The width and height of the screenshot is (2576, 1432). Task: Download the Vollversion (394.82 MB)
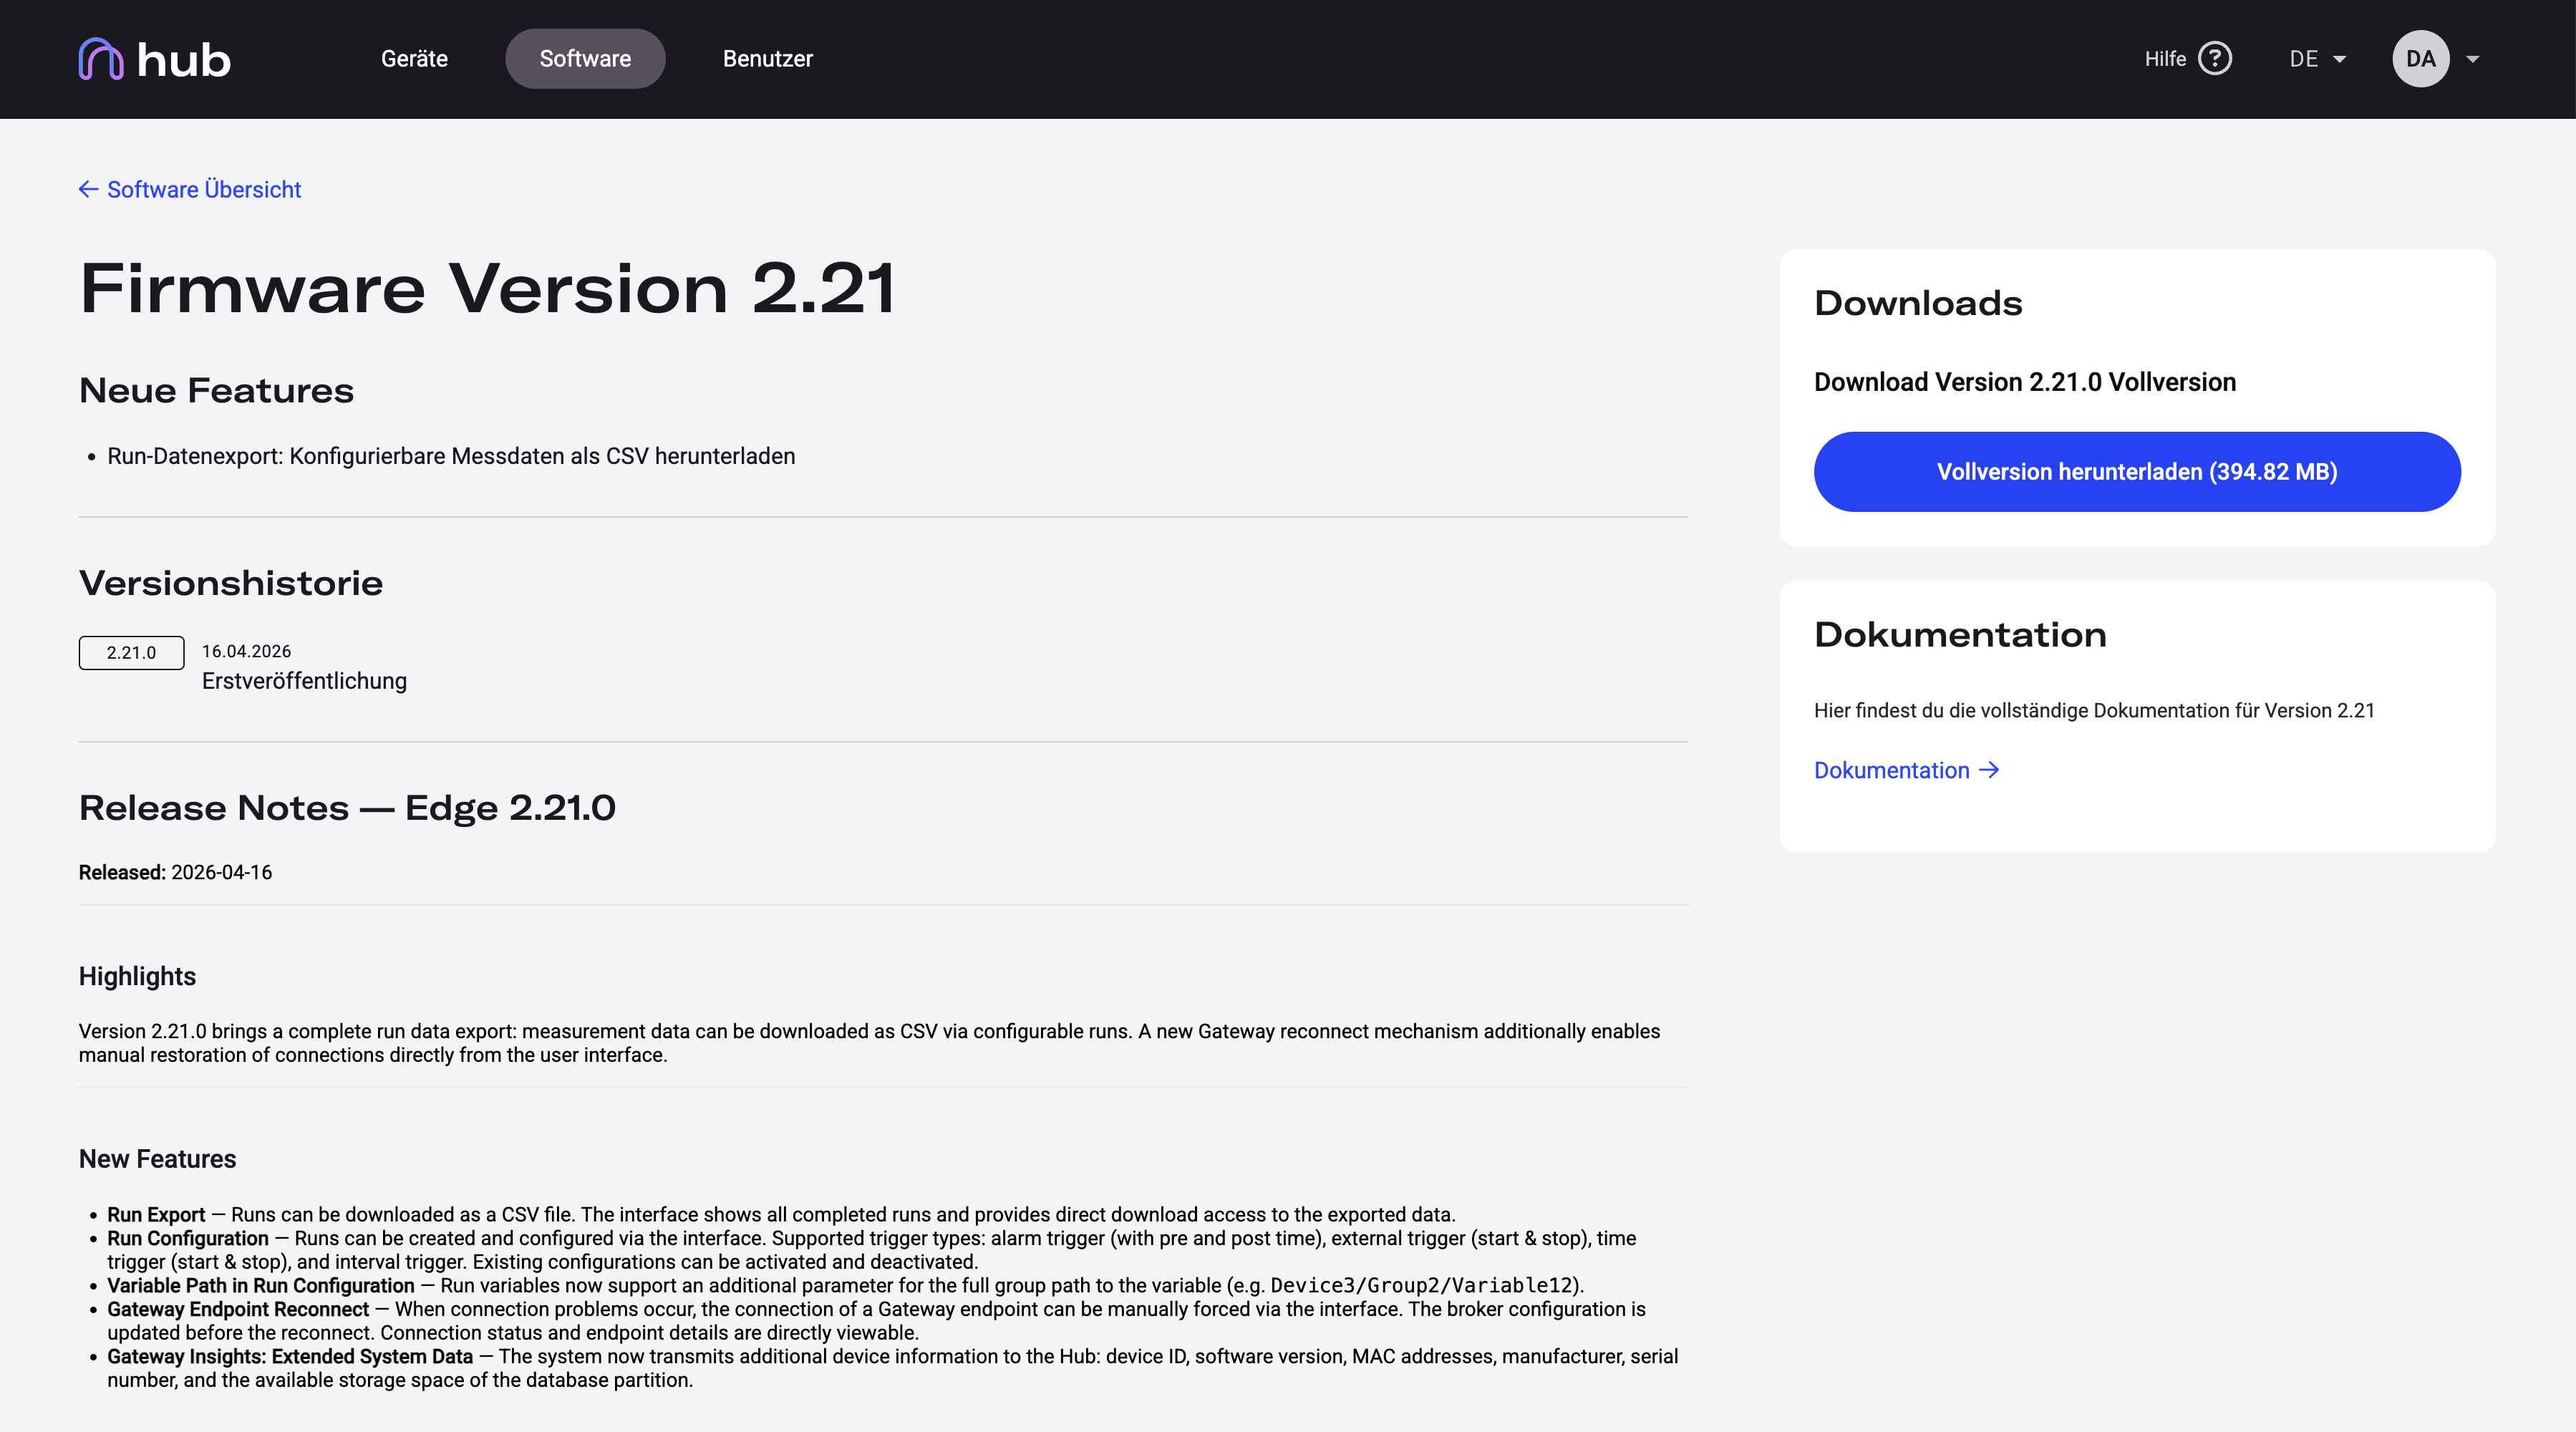click(x=2137, y=472)
